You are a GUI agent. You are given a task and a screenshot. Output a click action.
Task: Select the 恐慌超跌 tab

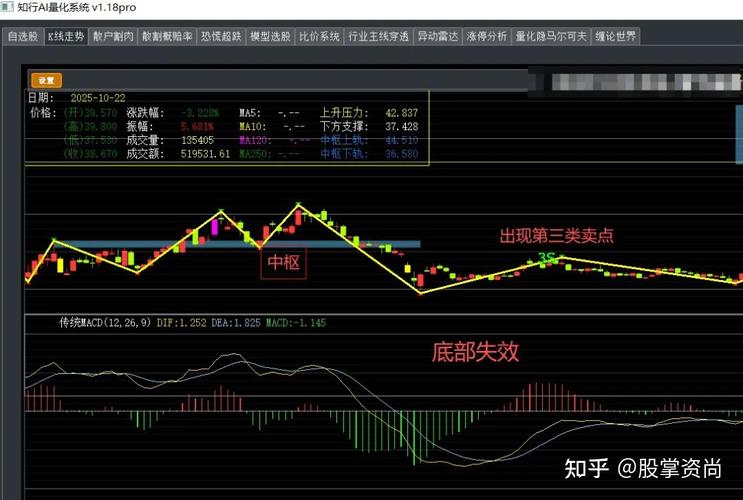(221, 36)
